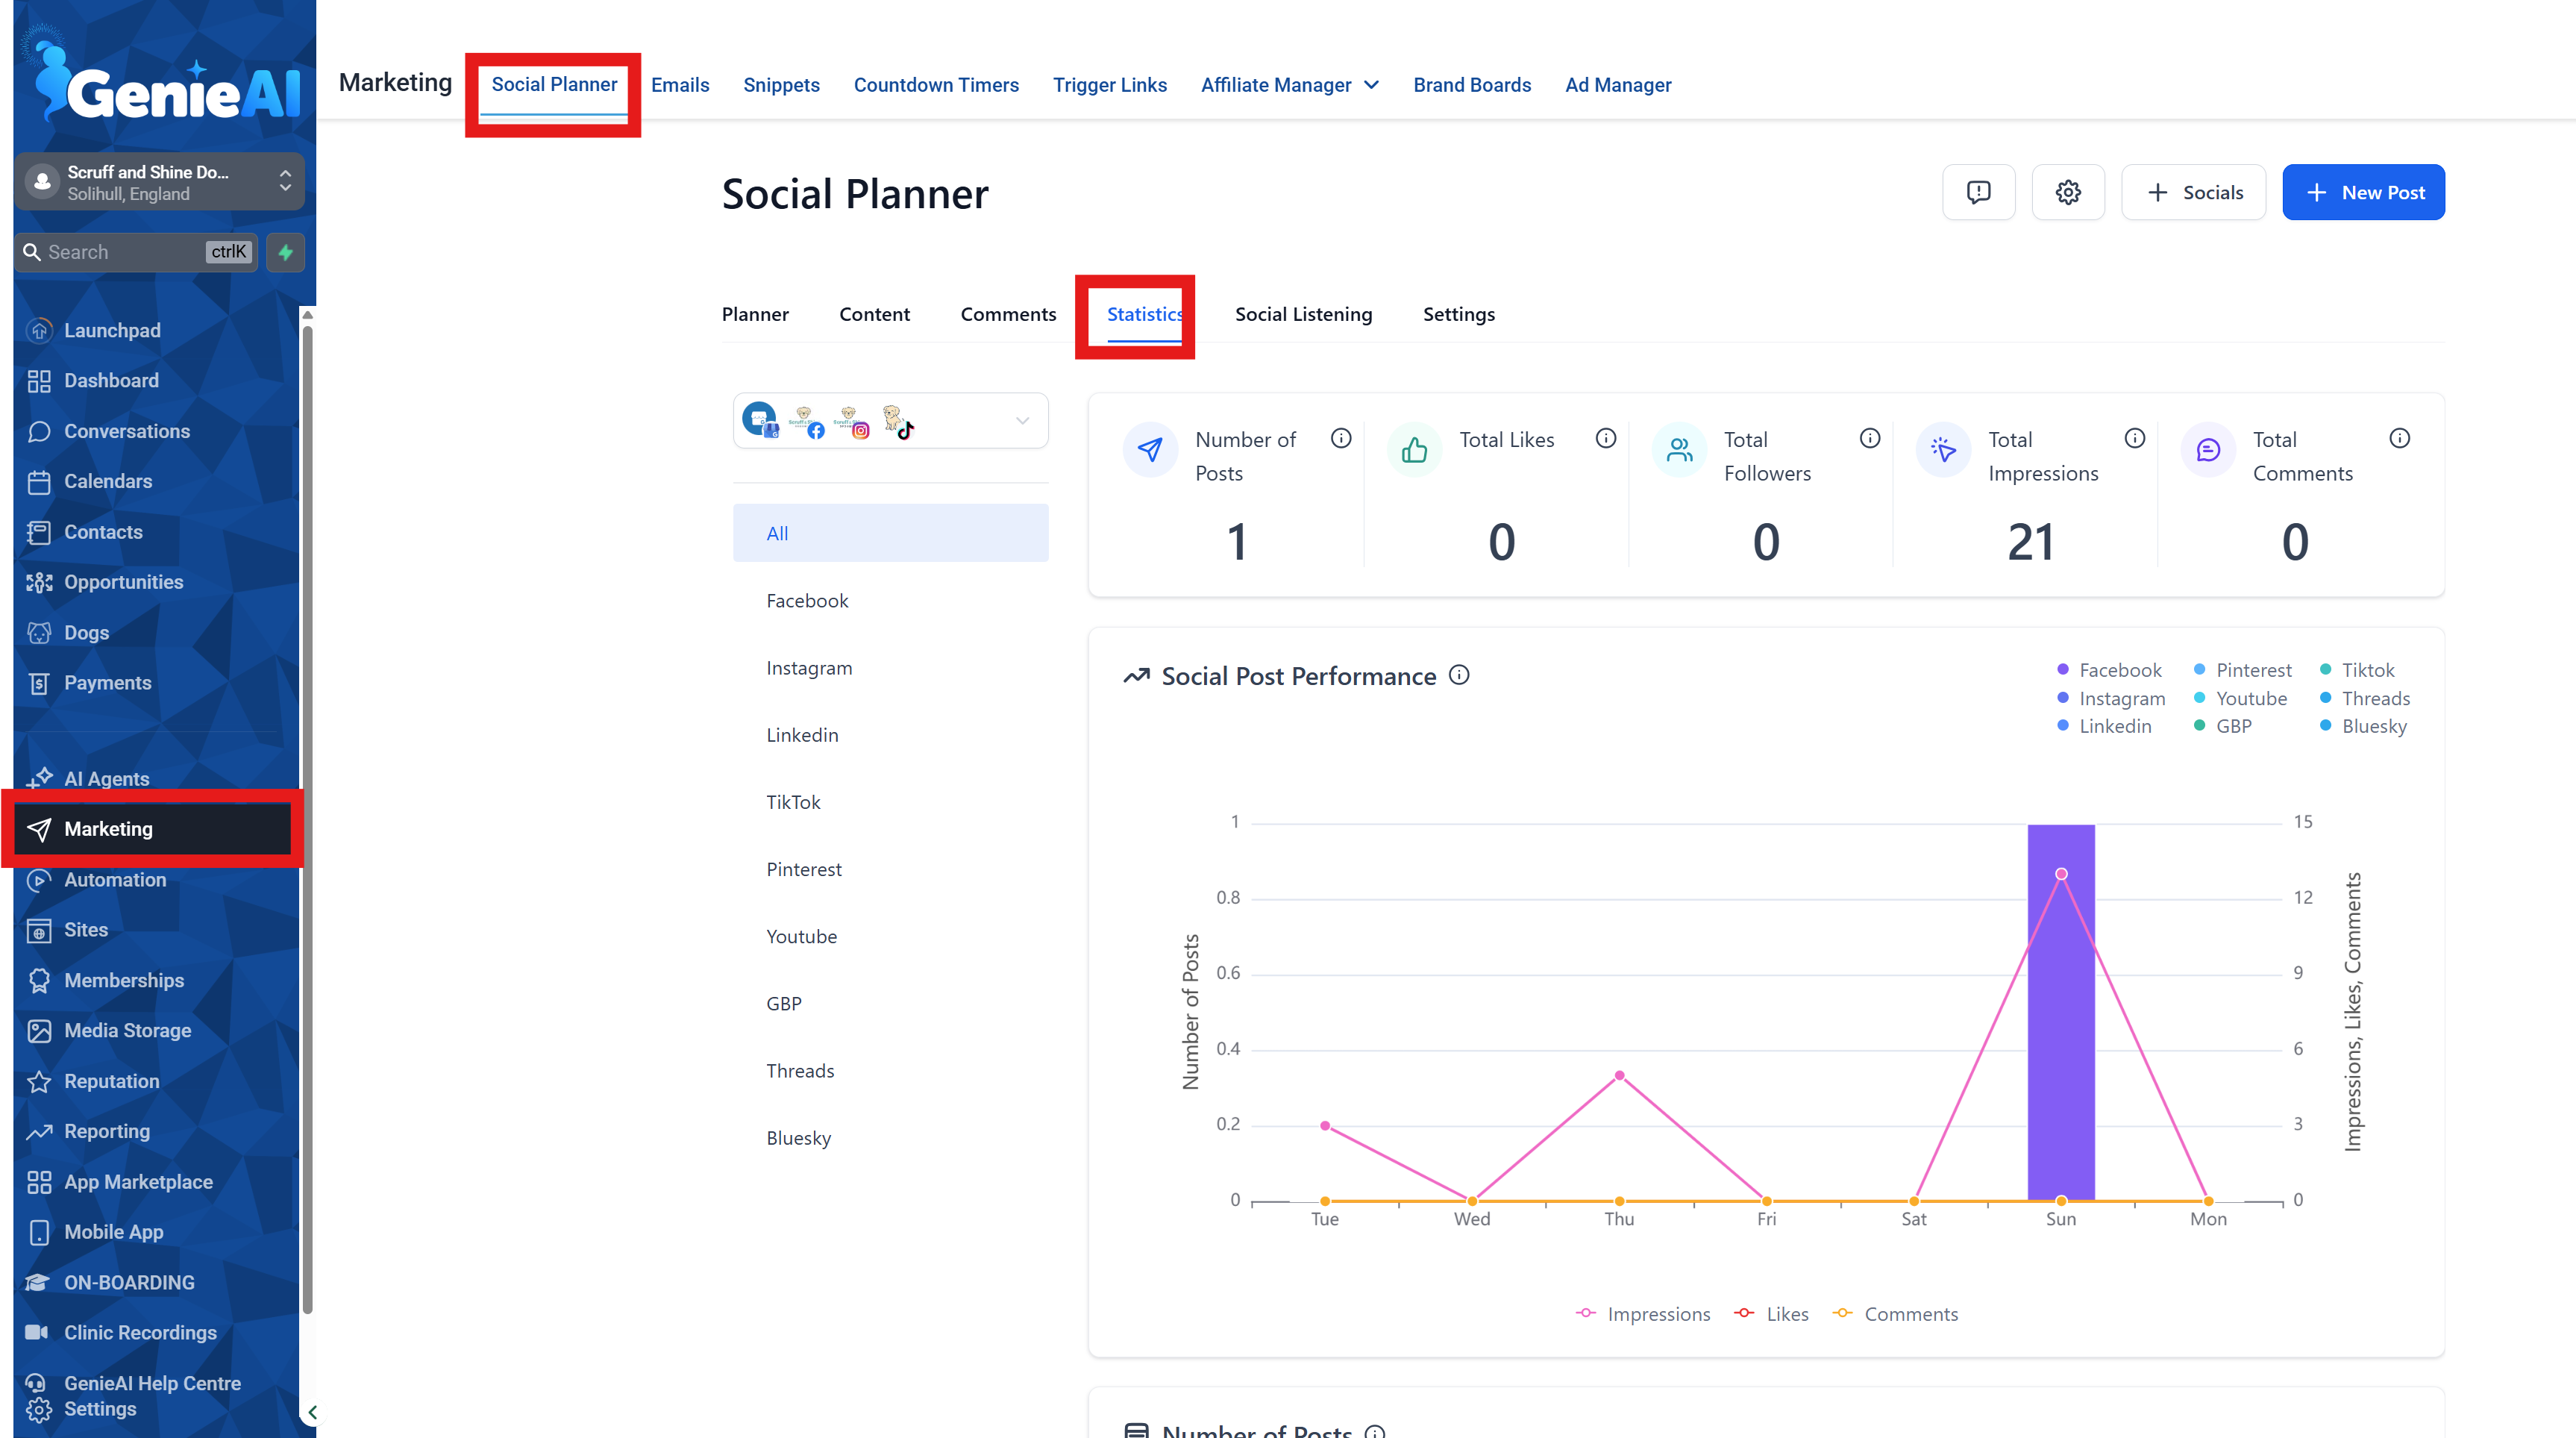Open the Emails menu item

coord(680,85)
